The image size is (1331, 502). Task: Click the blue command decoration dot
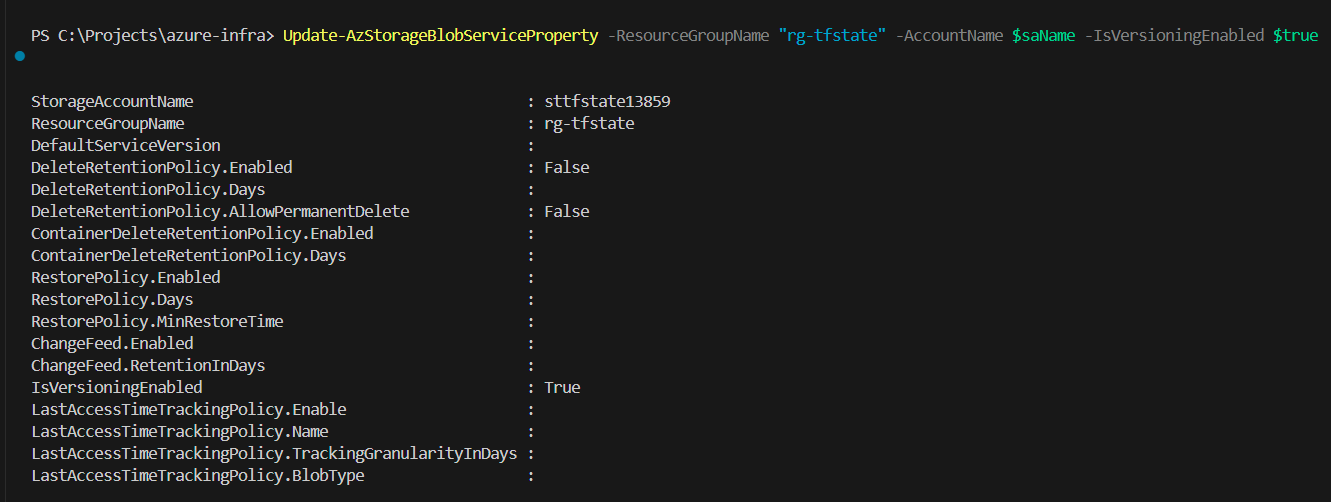click(21, 57)
